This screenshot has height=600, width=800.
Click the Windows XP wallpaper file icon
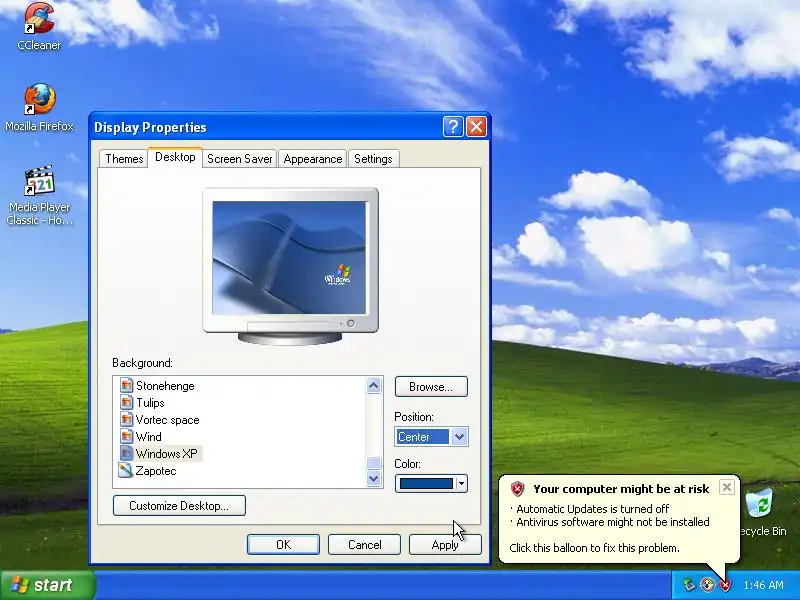[x=126, y=453]
